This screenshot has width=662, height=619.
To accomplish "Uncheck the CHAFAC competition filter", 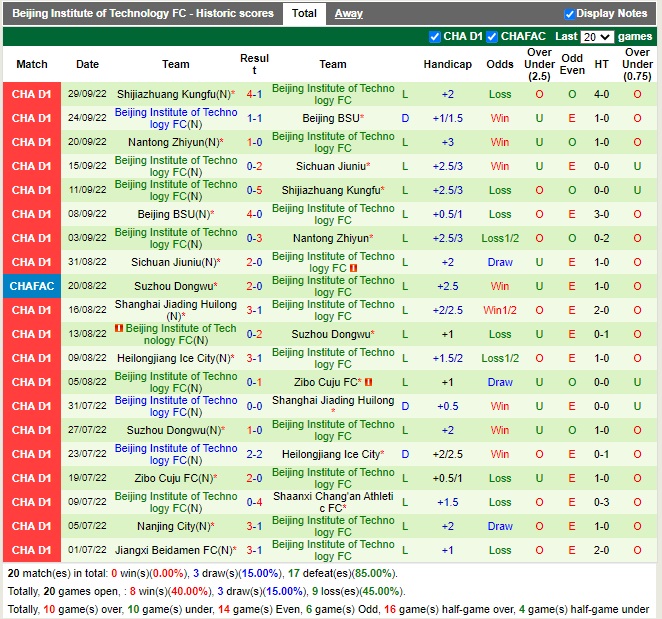I will 492,37.
